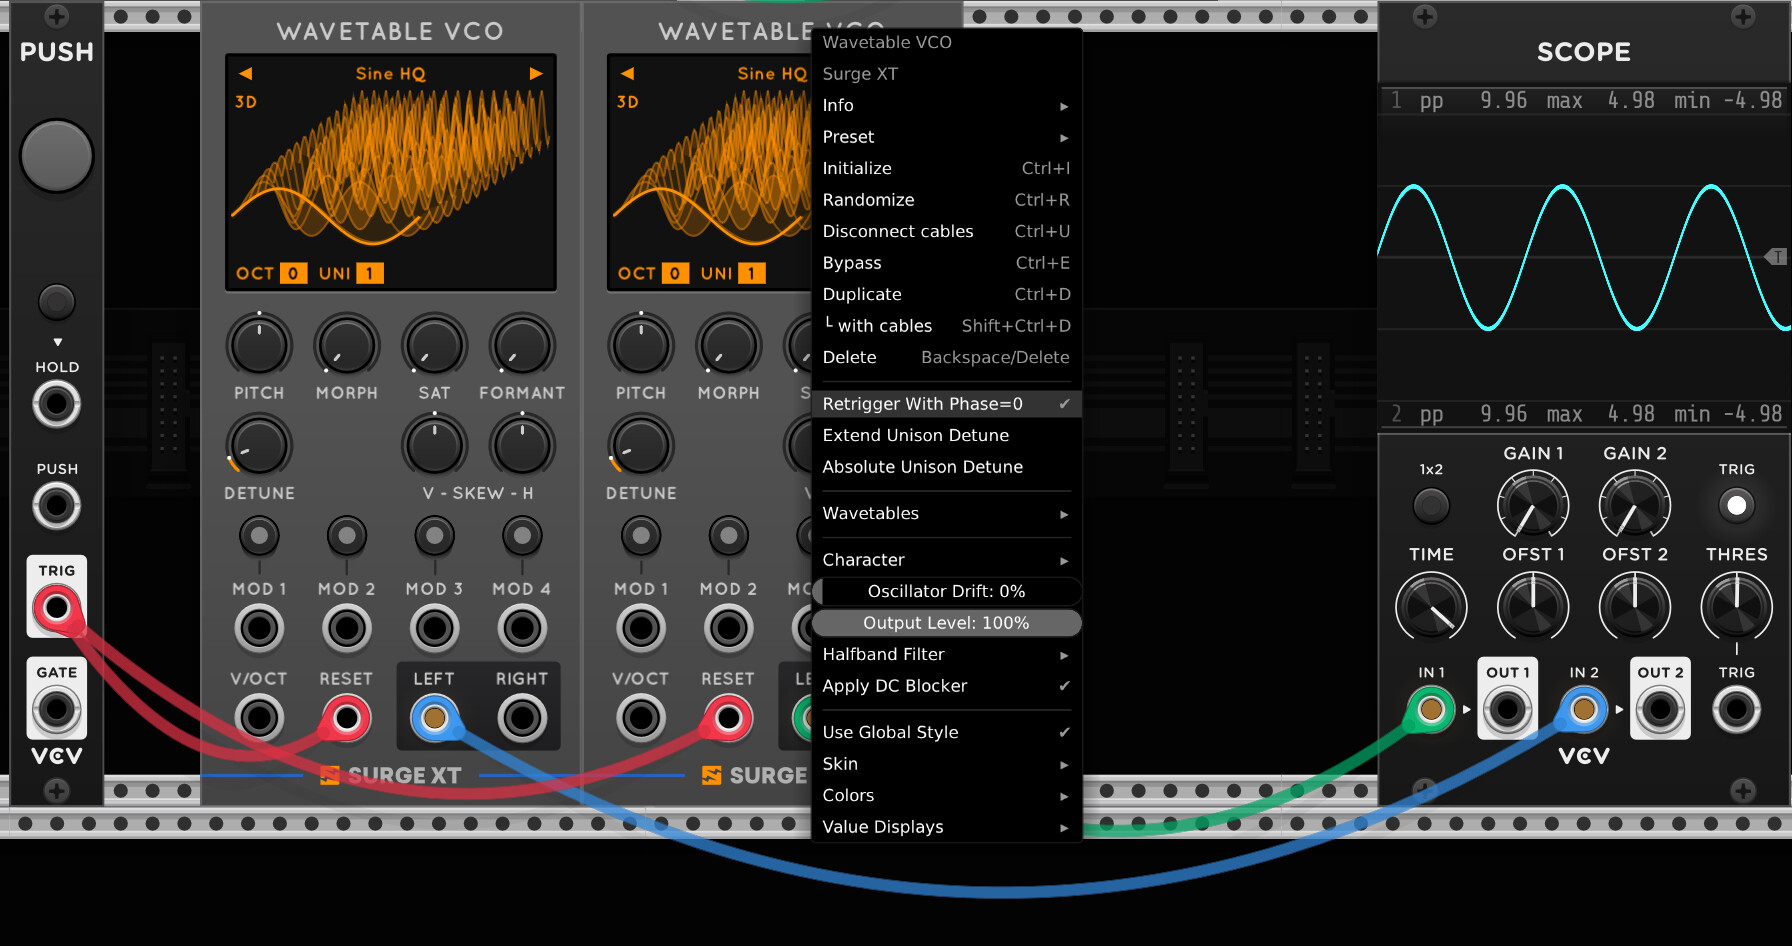Toggle 3D display on second Wavetable VCO

coord(628,102)
